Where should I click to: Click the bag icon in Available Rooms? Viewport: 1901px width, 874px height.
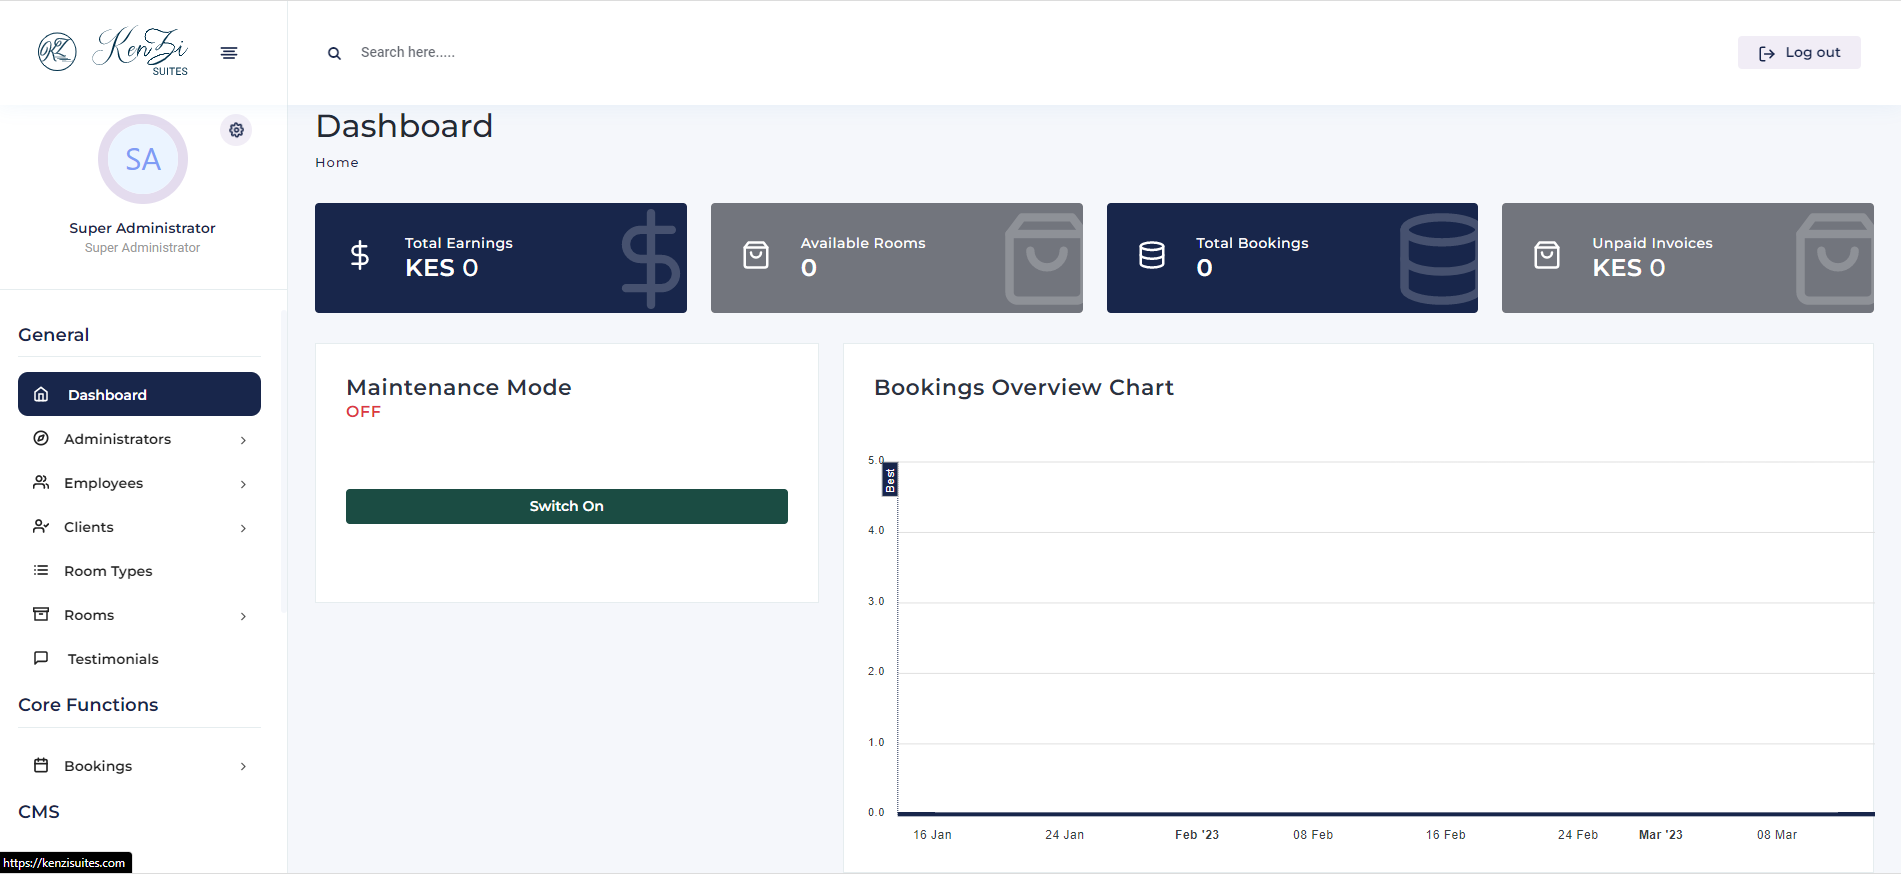756,255
